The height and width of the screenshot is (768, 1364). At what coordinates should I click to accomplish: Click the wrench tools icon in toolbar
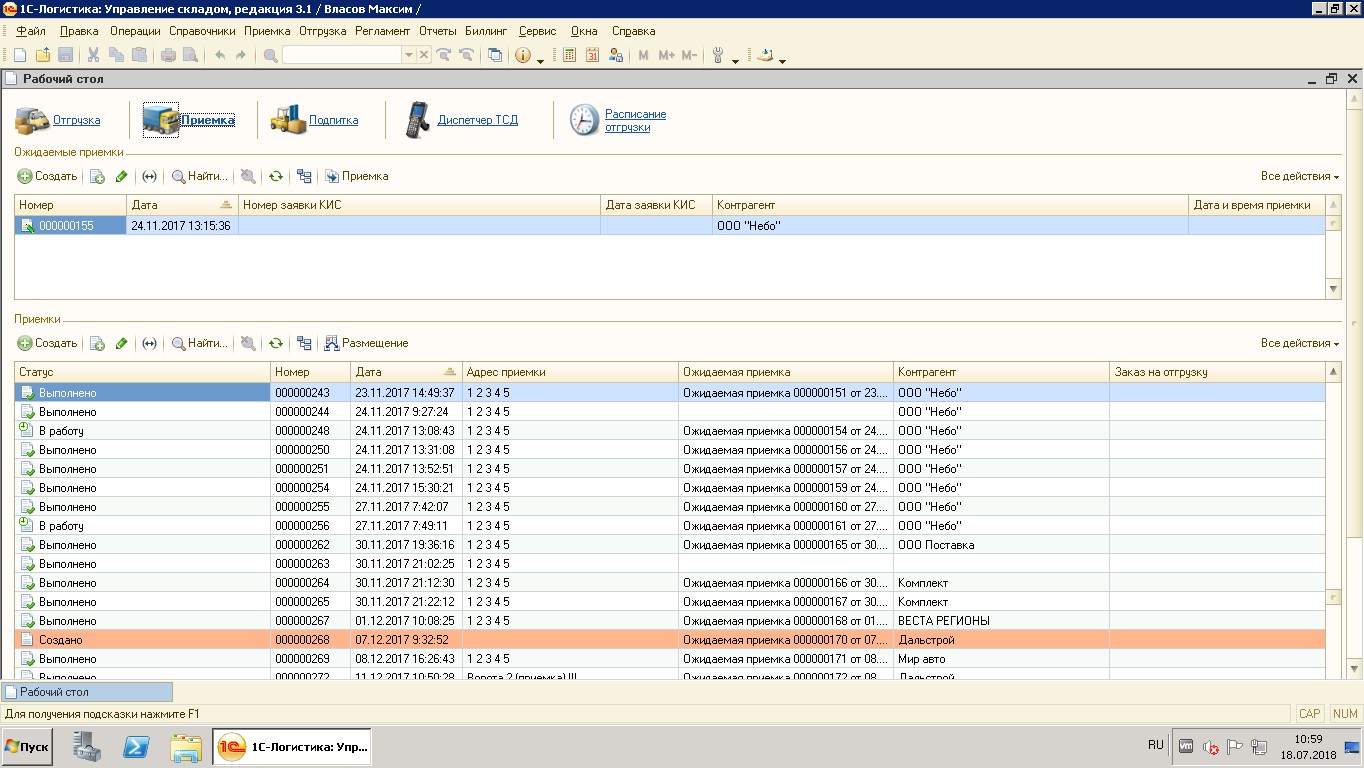[718, 55]
